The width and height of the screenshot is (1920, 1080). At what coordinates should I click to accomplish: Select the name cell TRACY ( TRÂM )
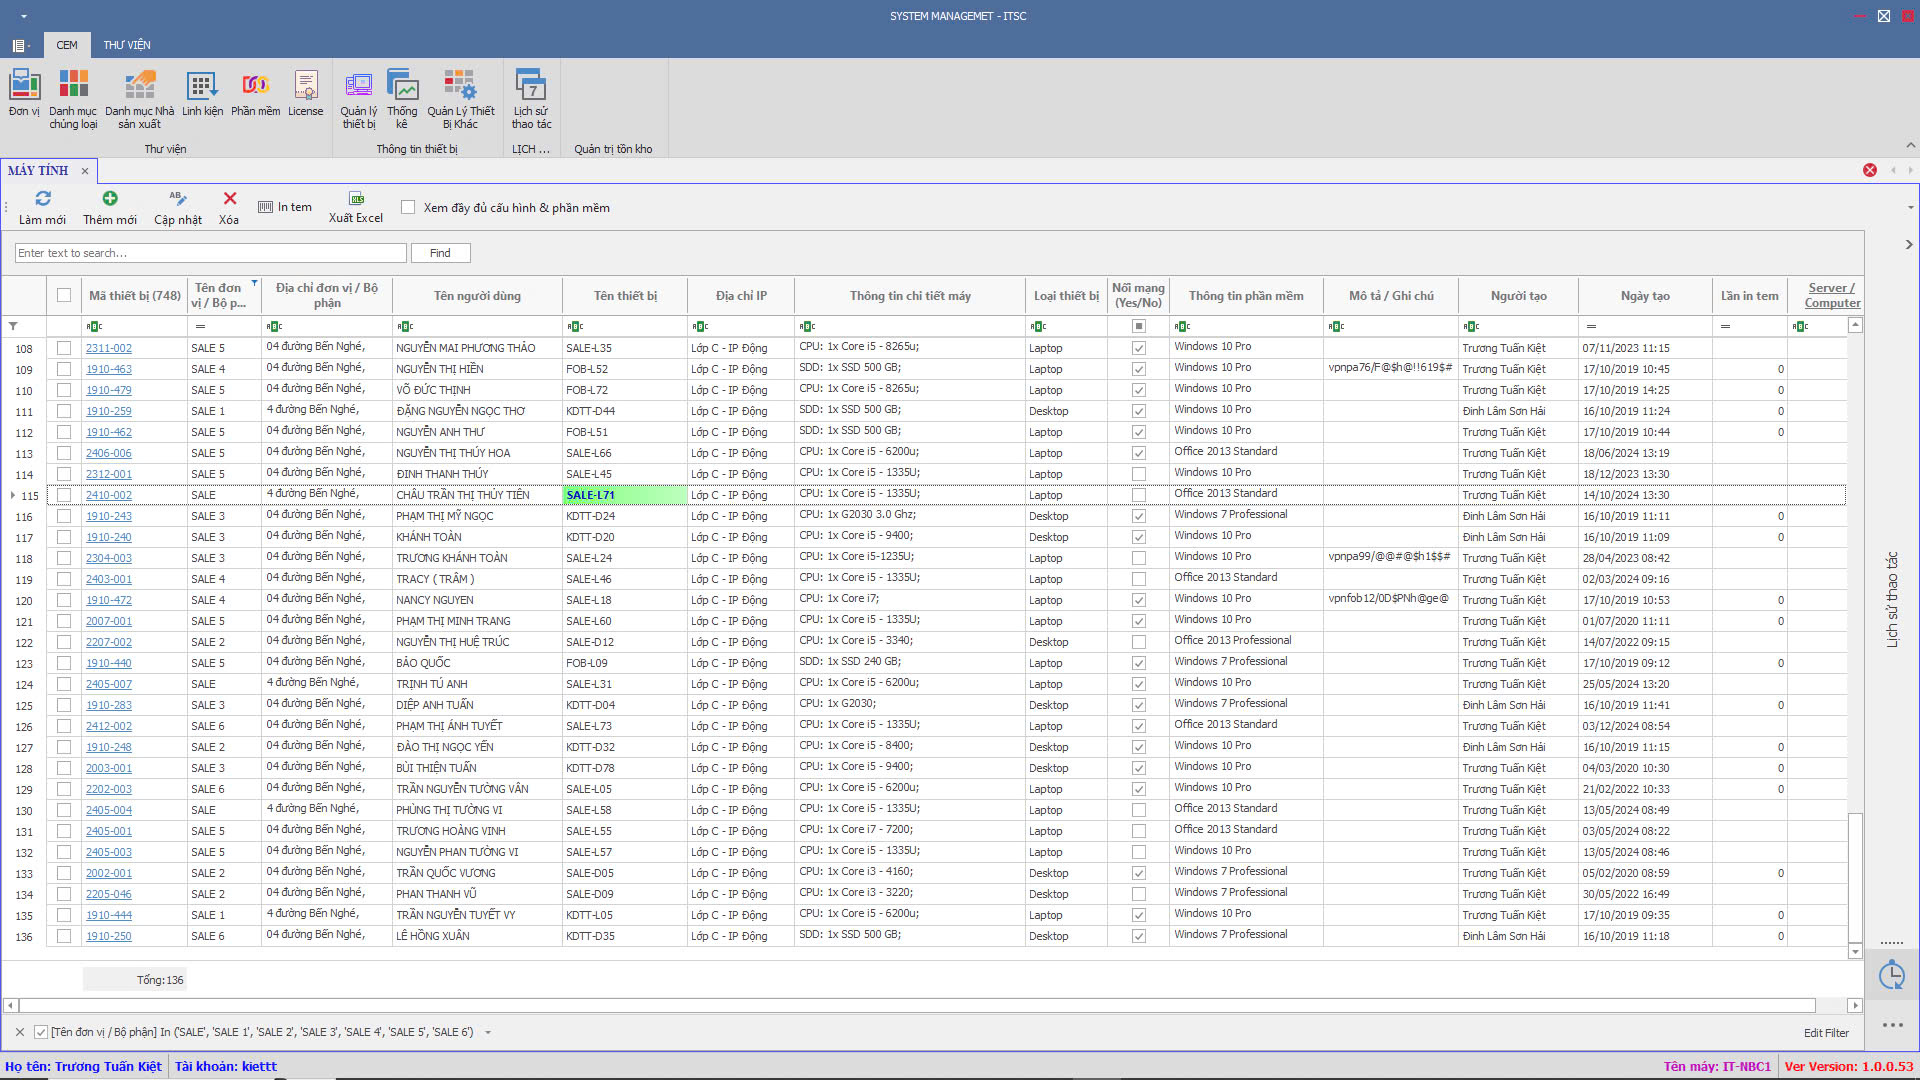[477, 579]
